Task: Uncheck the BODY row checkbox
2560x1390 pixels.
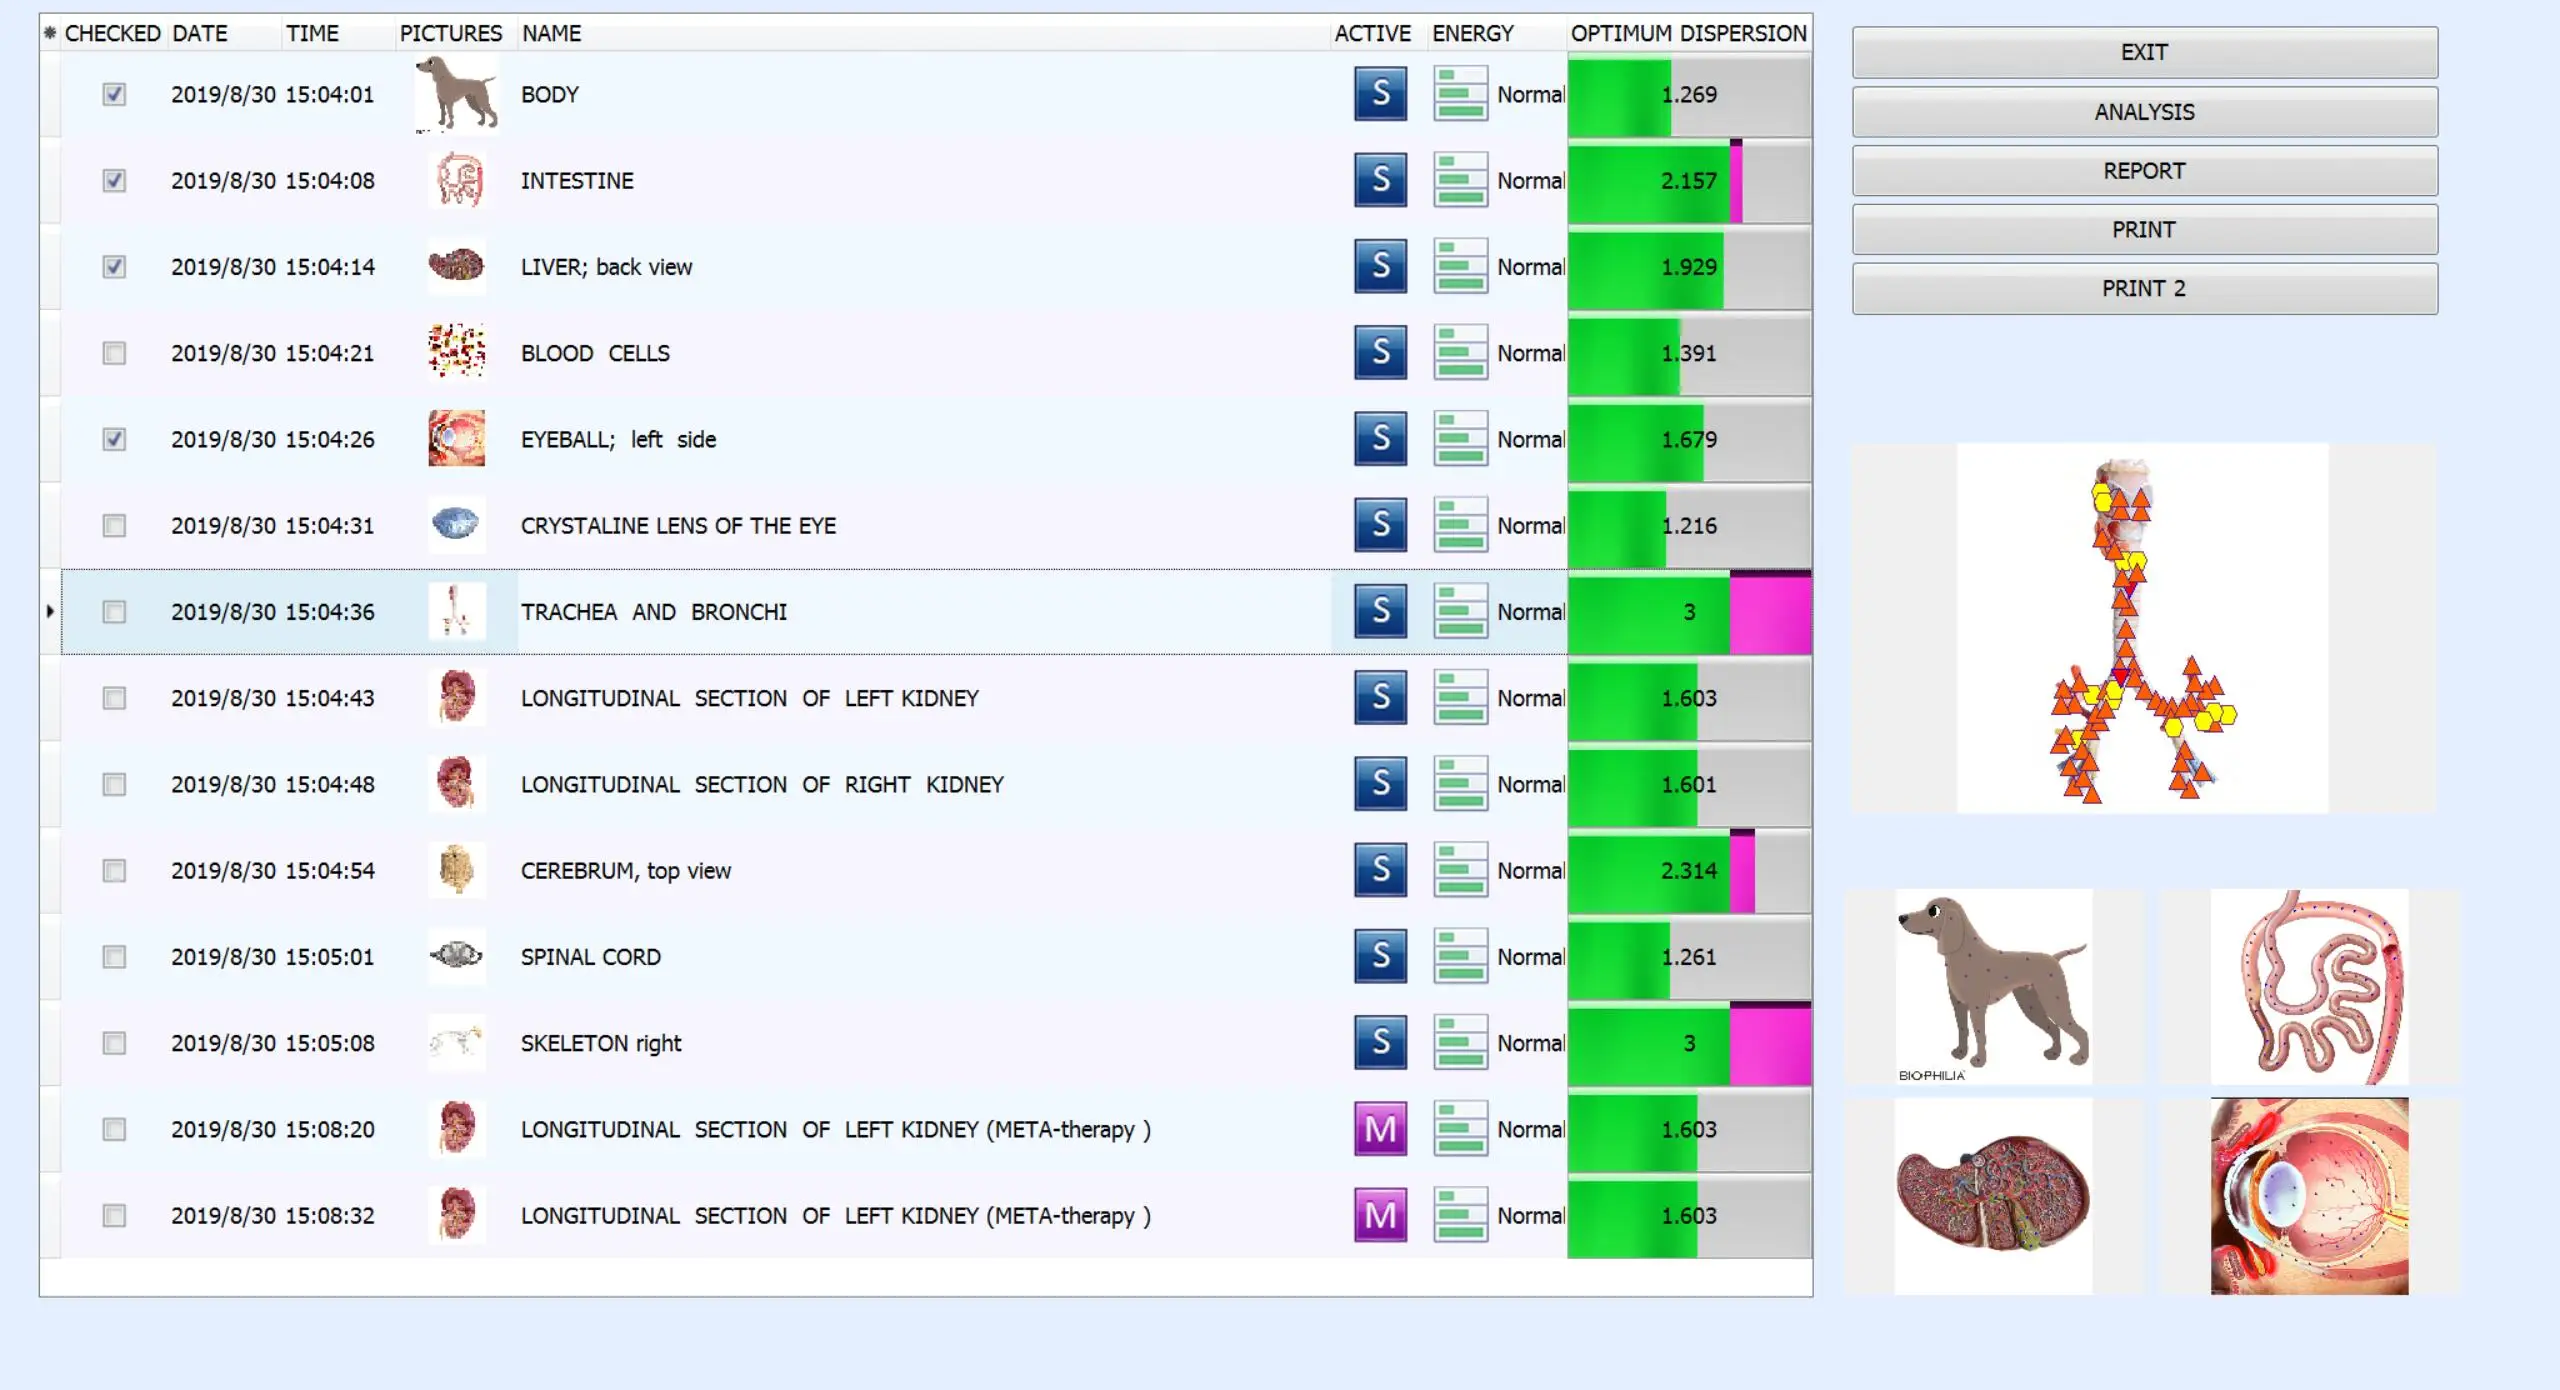Action: coord(114,94)
